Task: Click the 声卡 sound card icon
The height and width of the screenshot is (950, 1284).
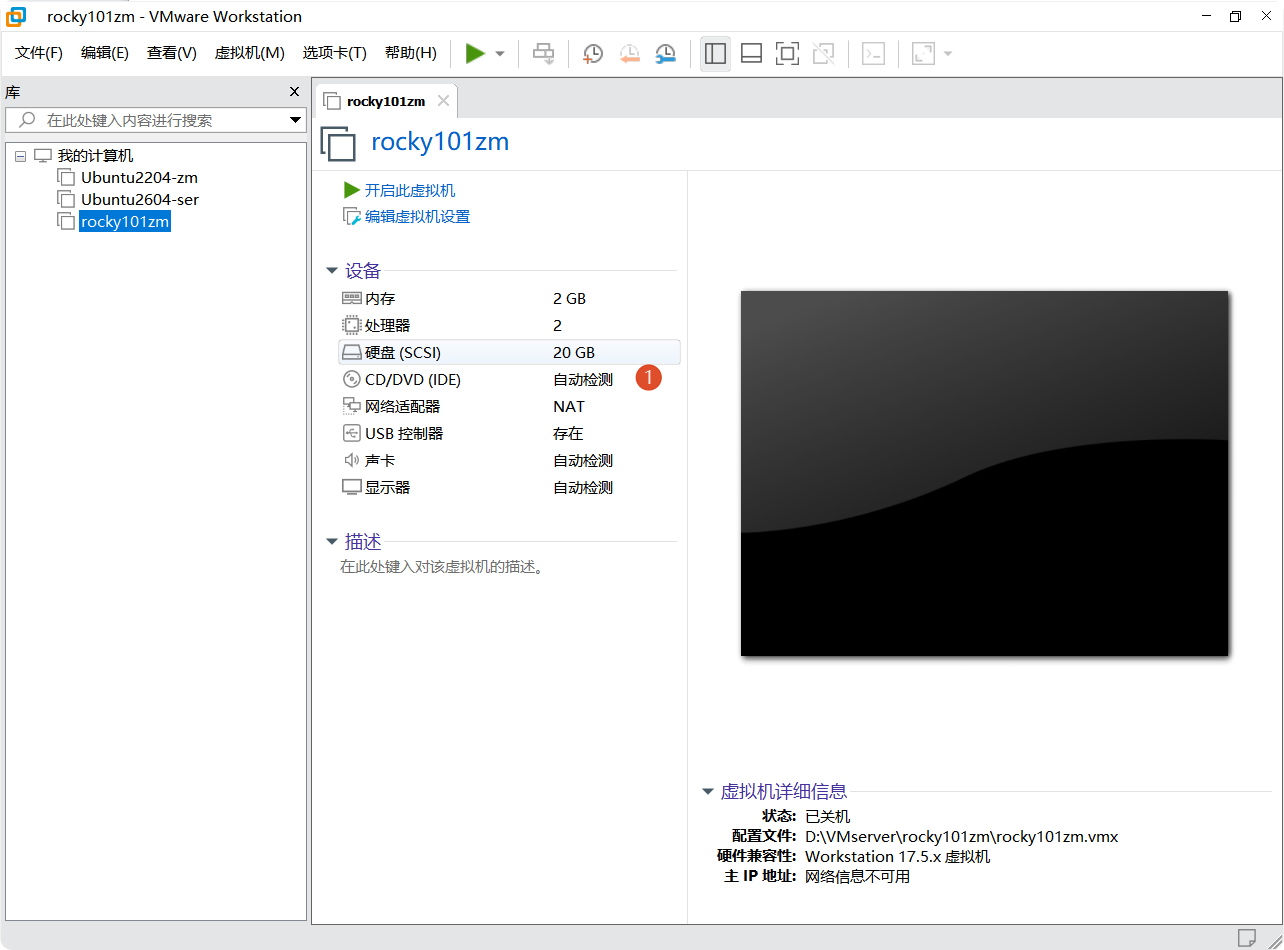Action: tap(351, 460)
